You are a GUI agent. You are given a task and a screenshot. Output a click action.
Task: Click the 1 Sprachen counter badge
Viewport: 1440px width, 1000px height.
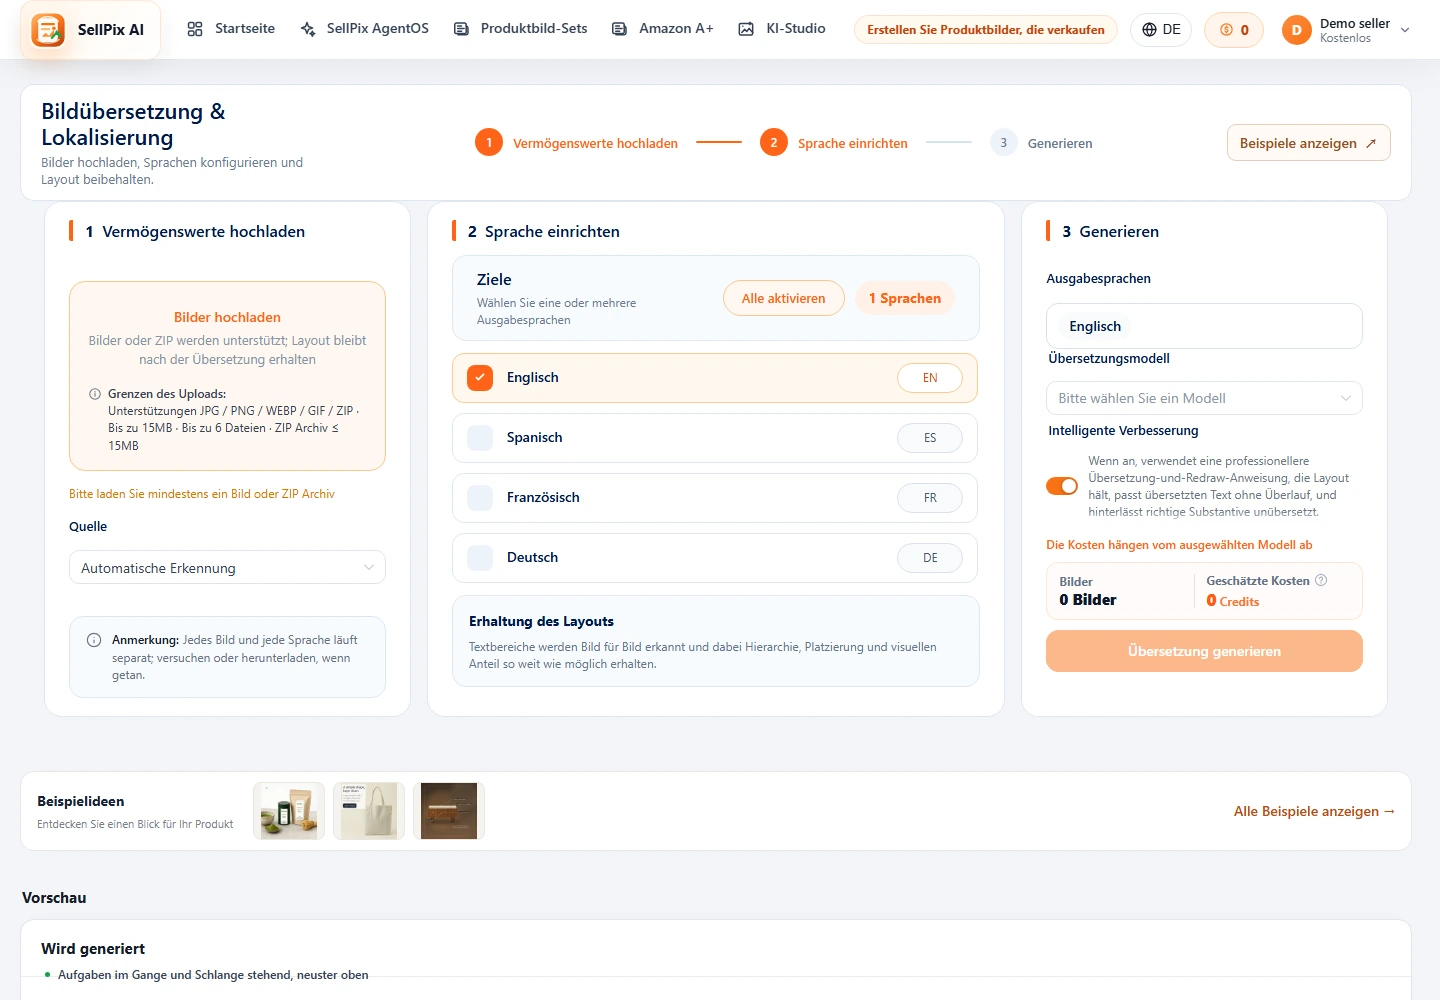[x=905, y=298]
